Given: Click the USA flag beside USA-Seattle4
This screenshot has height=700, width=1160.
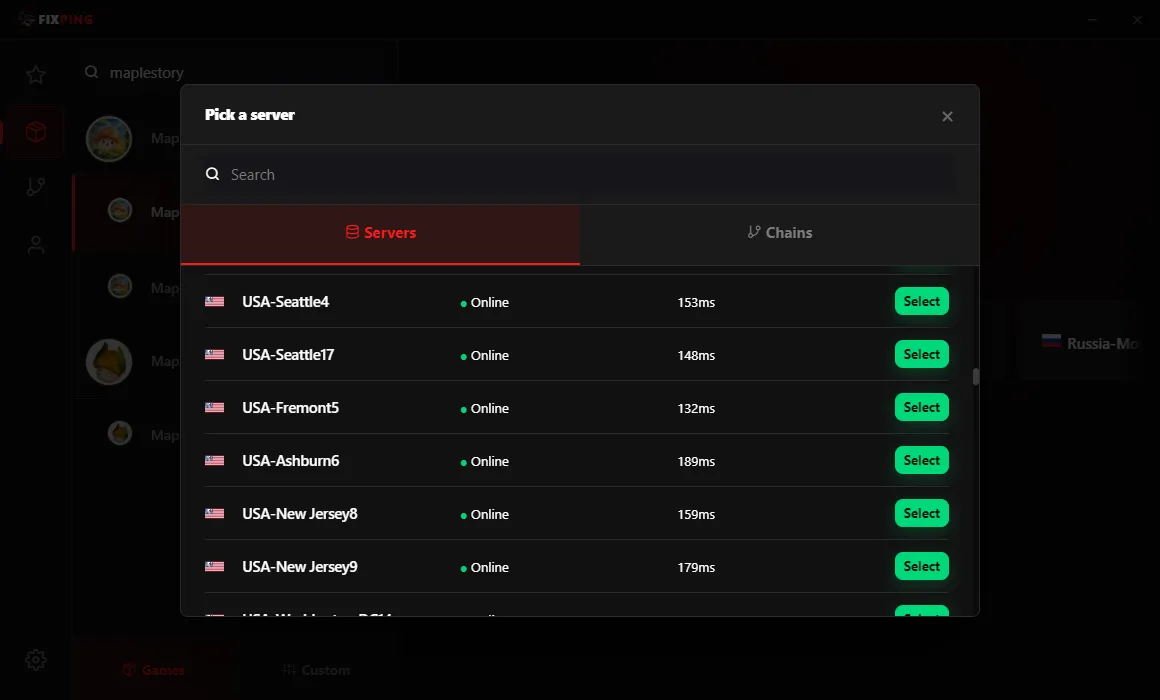Looking at the screenshot, I should [x=215, y=301].
